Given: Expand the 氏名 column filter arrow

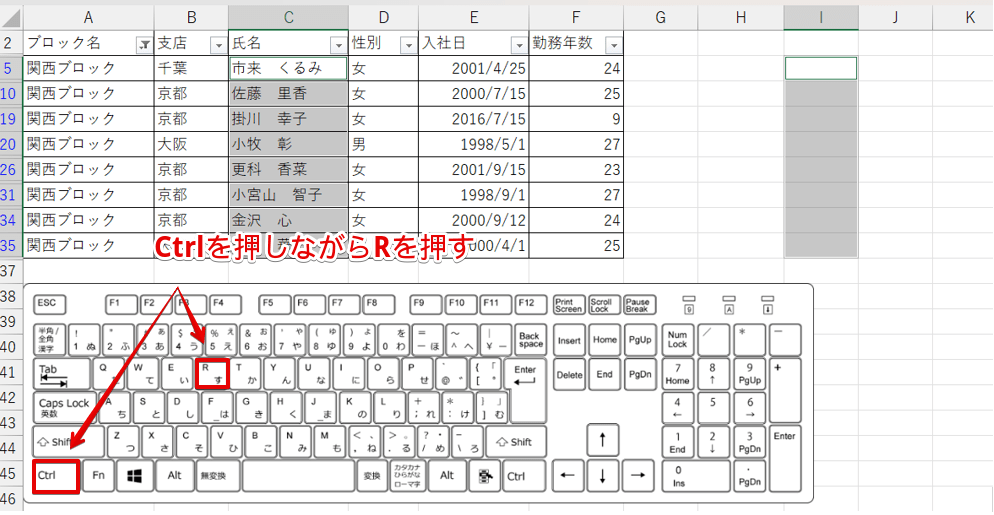Looking at the screenshot, I should click(337, 45).
